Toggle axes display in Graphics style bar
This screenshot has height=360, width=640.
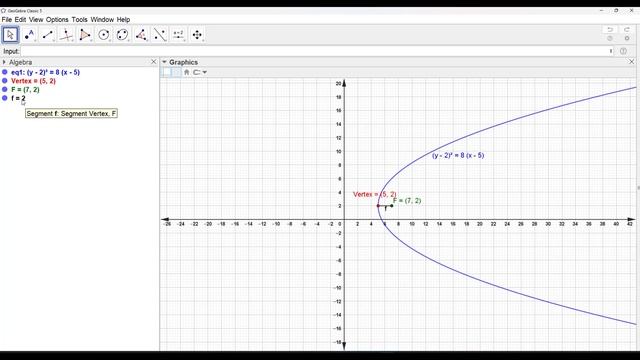pos(167,72)
